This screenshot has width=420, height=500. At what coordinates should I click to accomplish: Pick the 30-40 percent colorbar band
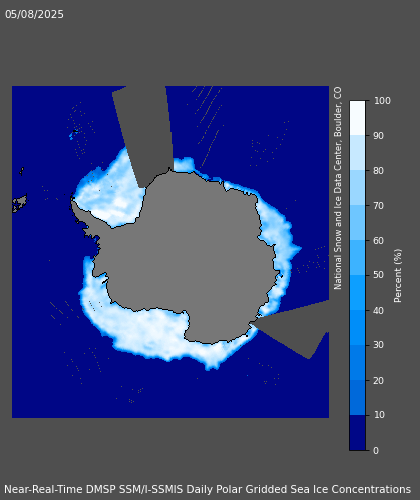(x=357, y=328)
